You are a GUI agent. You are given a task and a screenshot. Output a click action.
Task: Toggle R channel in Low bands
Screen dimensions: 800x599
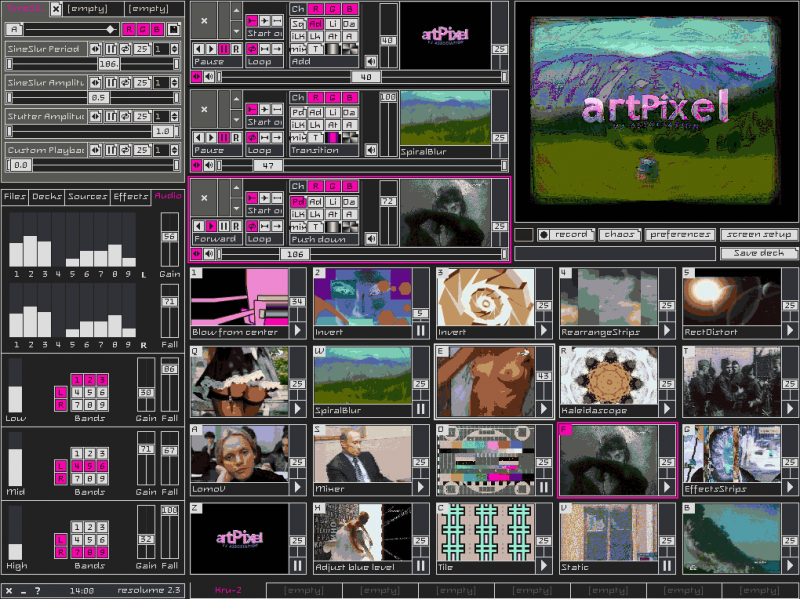[61, 405]
